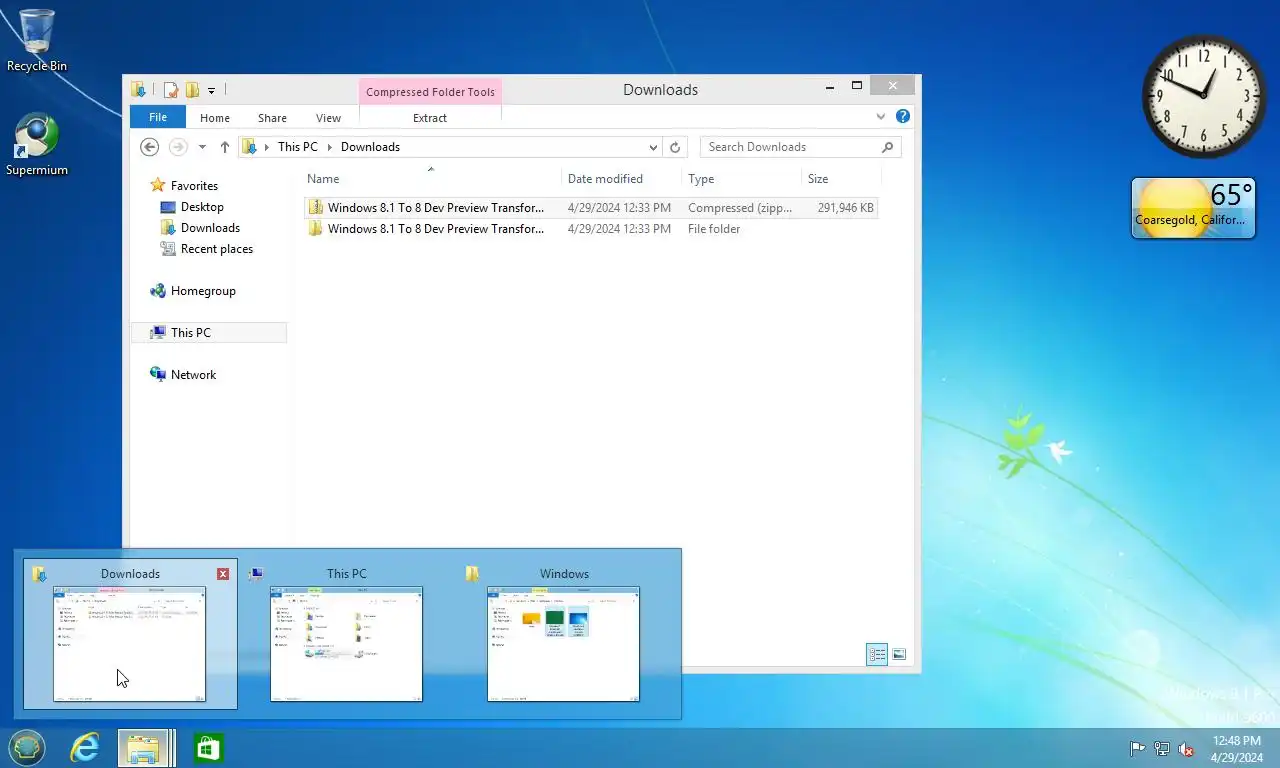
Task: Click the 291,946 KB size cell
Action: [845, 208]
